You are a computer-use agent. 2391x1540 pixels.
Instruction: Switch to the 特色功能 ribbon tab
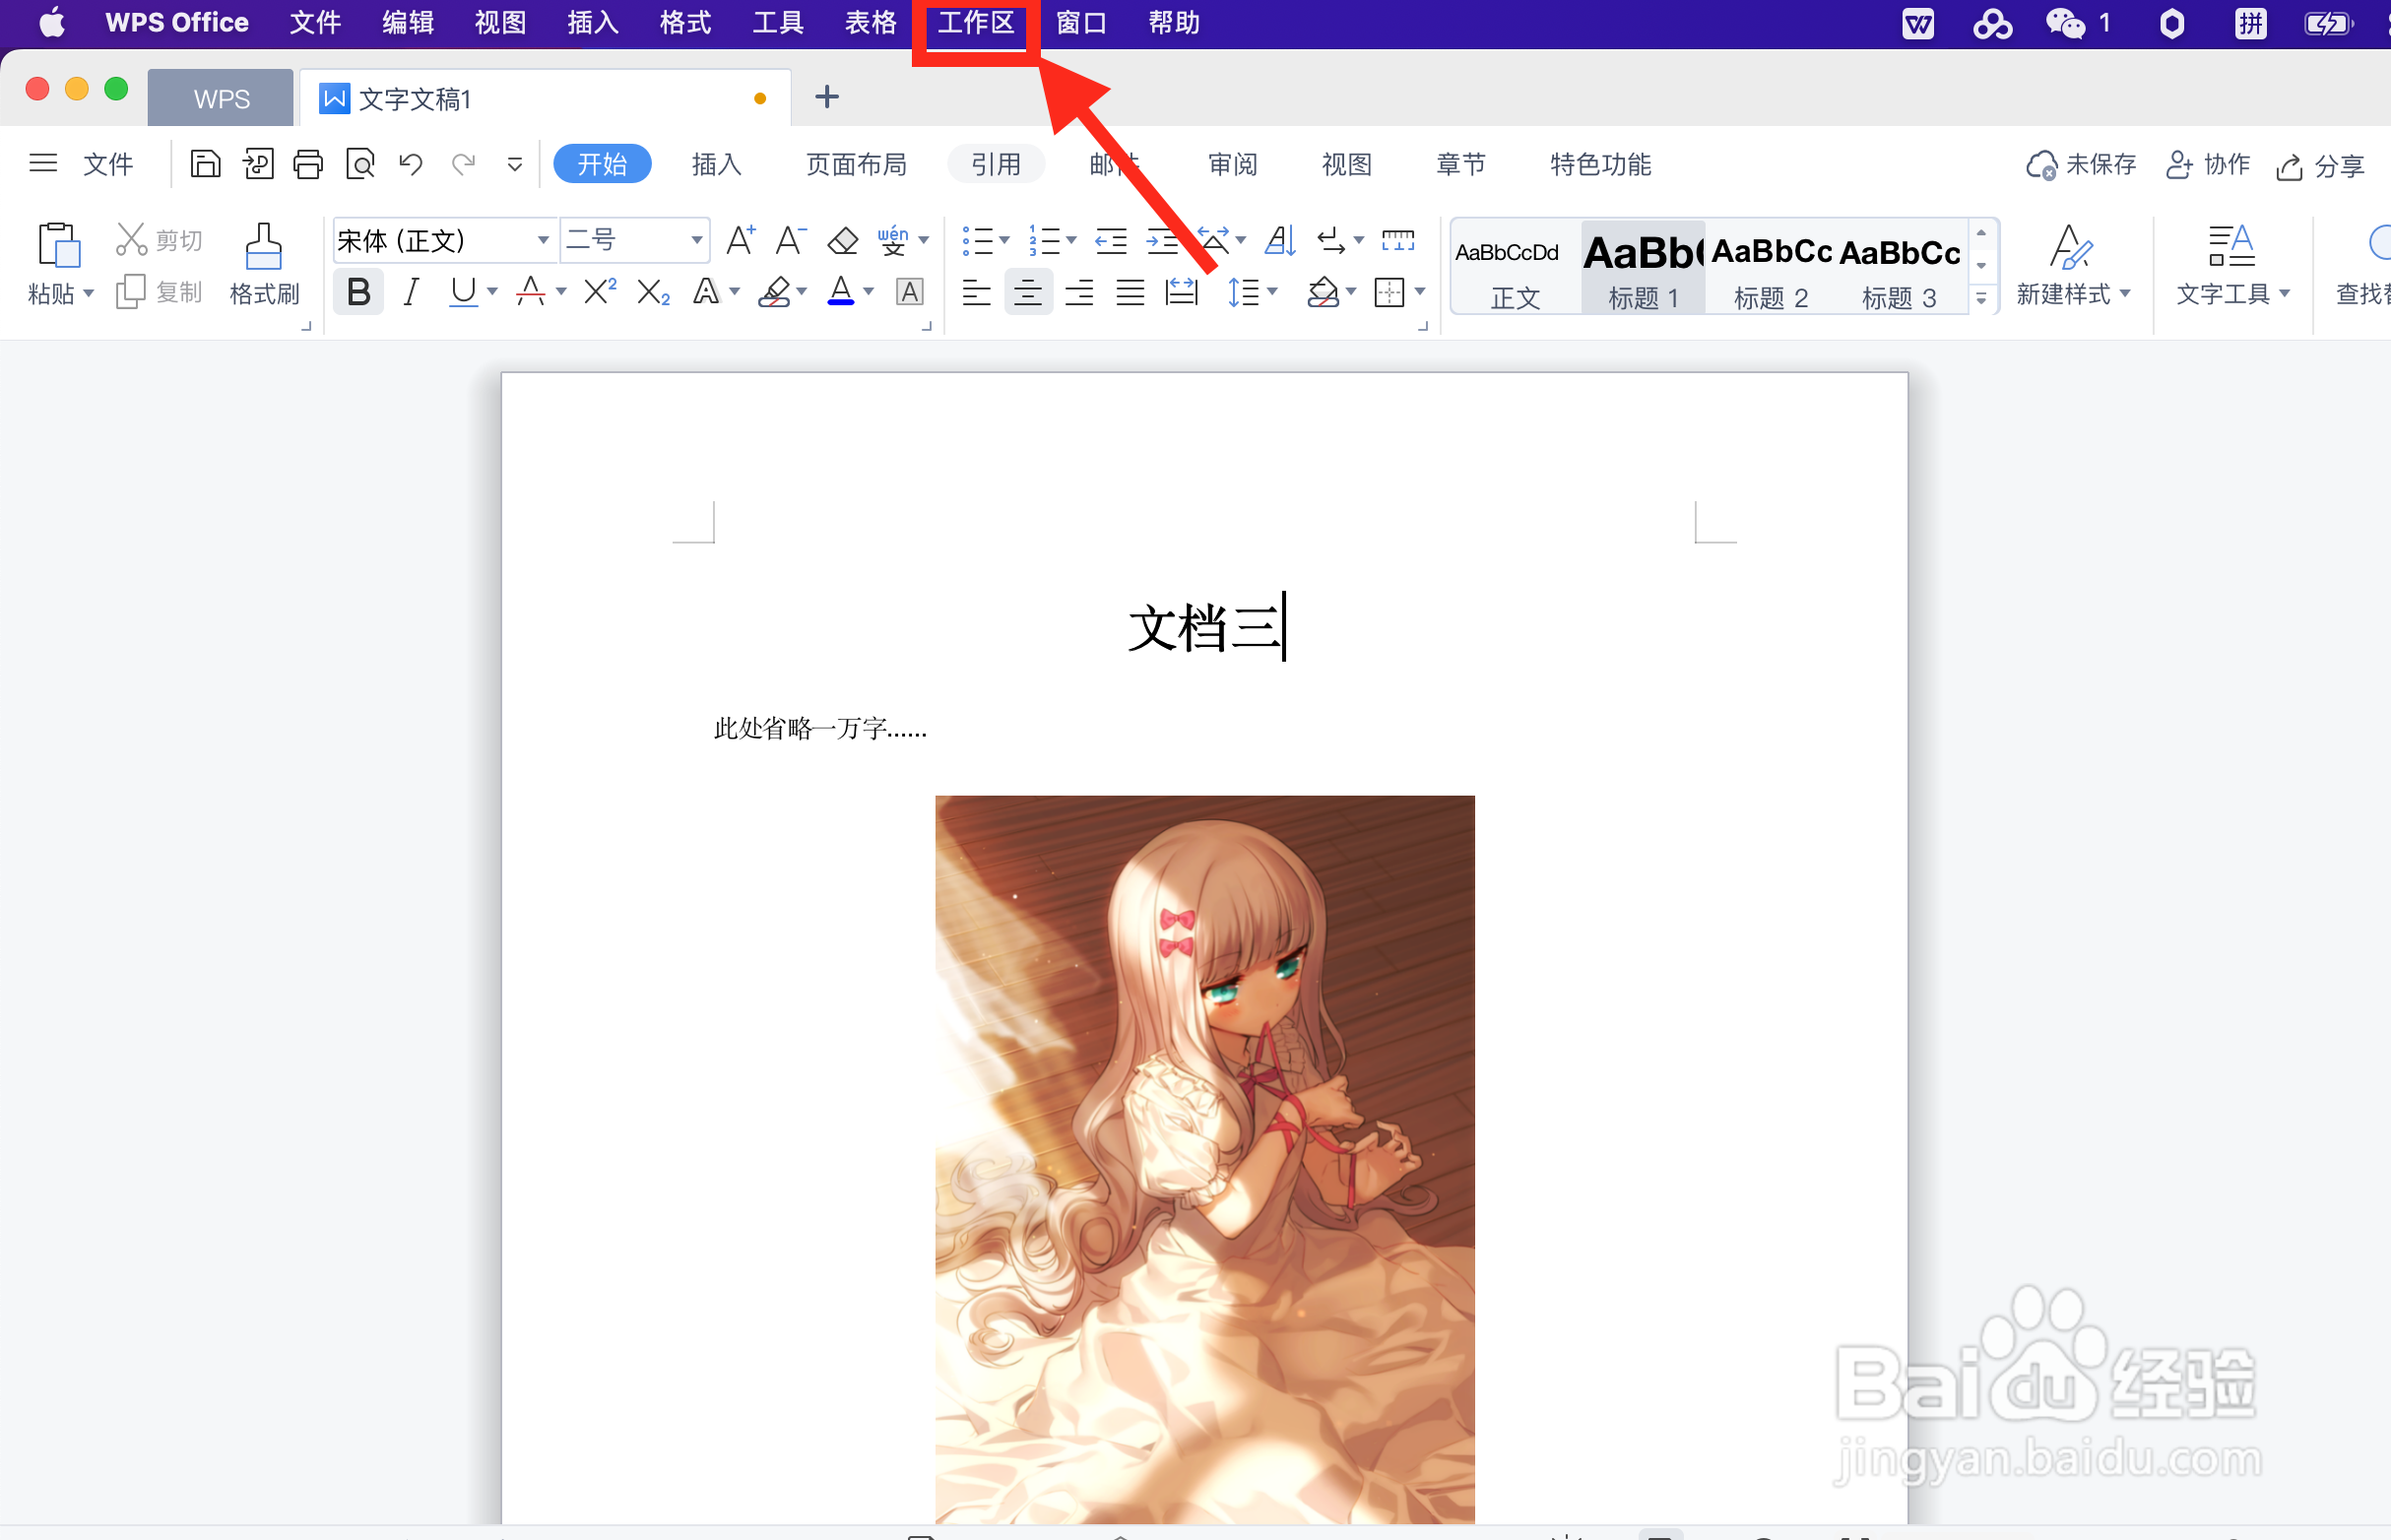1600,164
